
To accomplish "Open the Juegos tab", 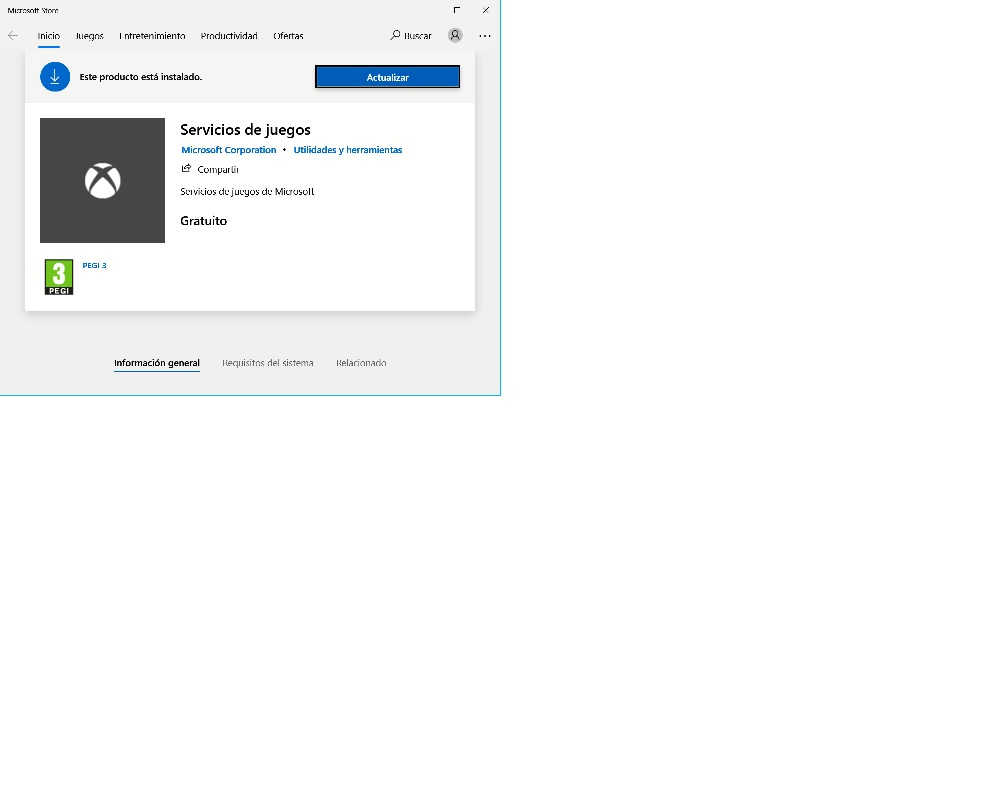I will click(89, 36).
